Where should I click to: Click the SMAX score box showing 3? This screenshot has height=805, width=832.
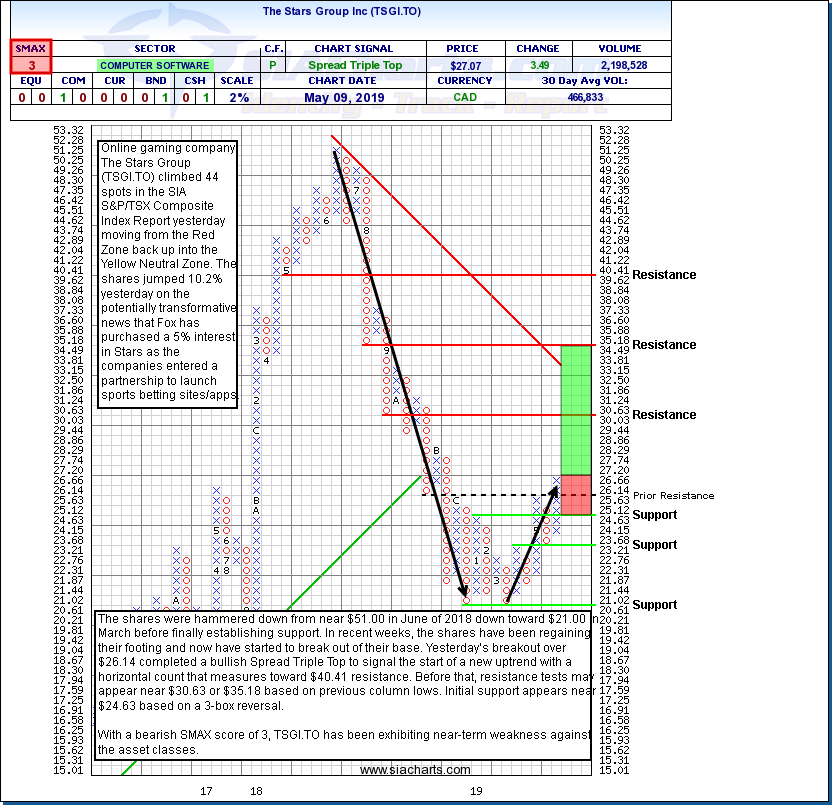(x=30, y=64)
